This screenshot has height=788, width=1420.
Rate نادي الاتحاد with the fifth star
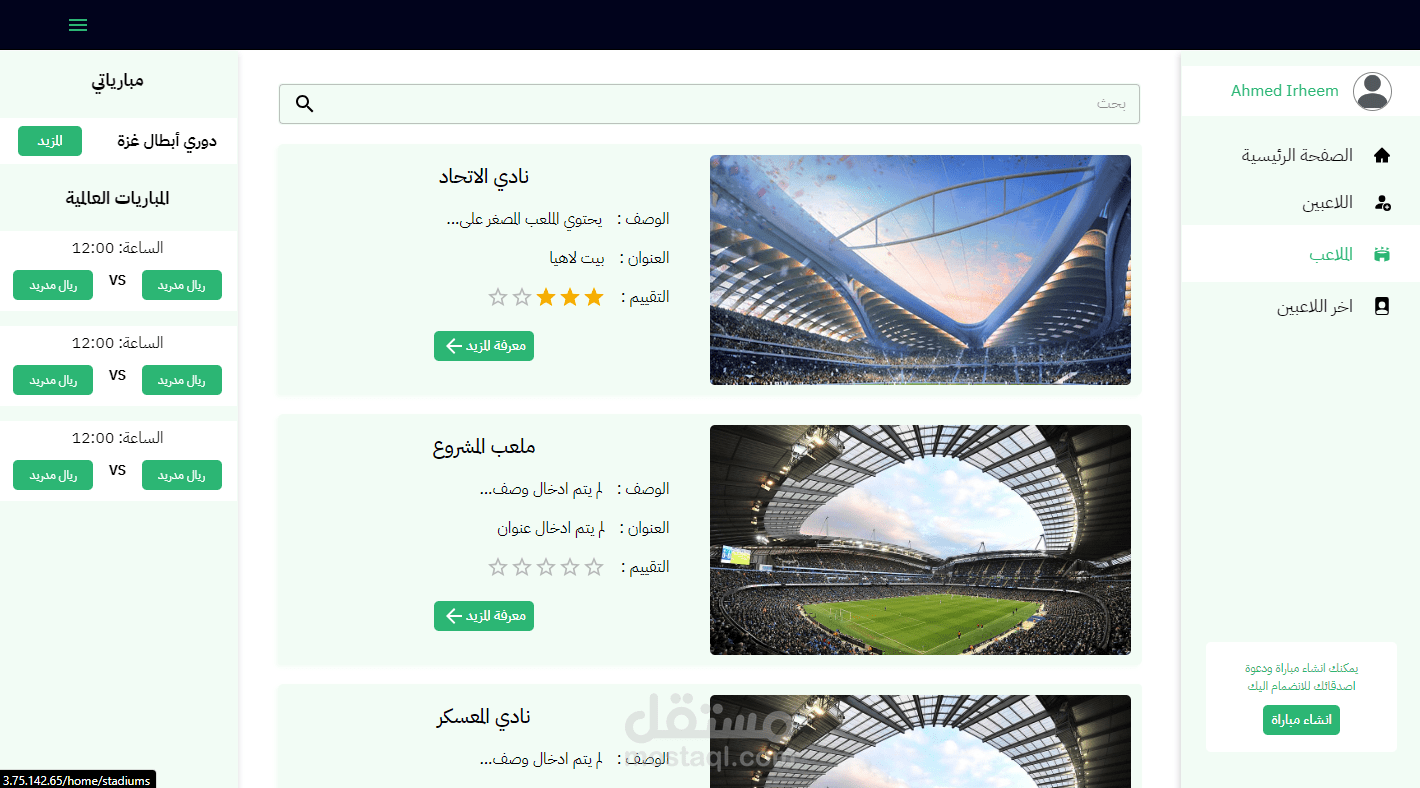click(498, 297)
